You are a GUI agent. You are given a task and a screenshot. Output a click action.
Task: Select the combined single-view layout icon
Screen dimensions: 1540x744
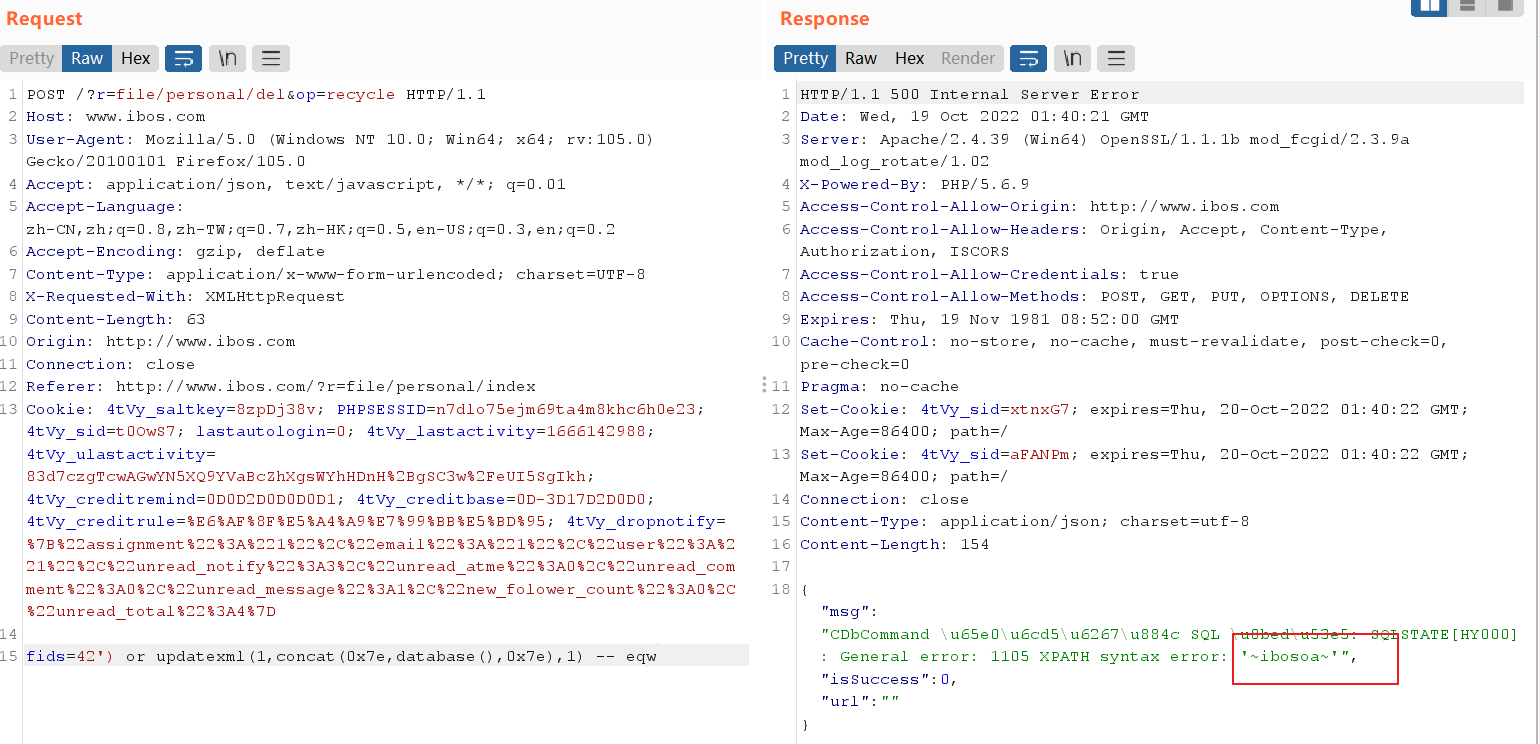1504,6
